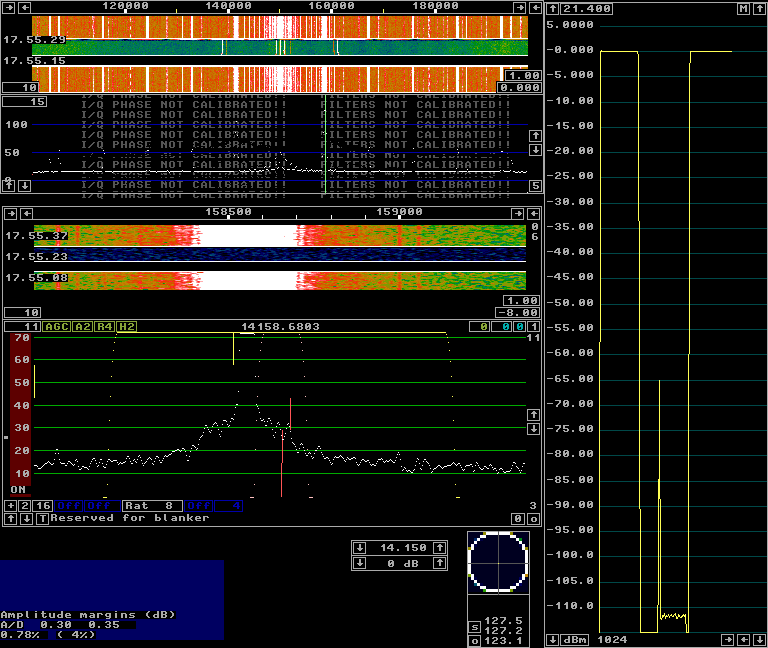Toggle the first blue Off button next to 16

tap(69, 505)
